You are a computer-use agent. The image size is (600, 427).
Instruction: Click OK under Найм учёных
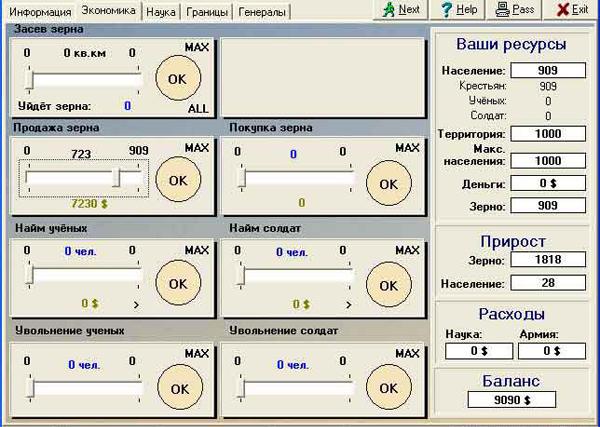(178, 283)
